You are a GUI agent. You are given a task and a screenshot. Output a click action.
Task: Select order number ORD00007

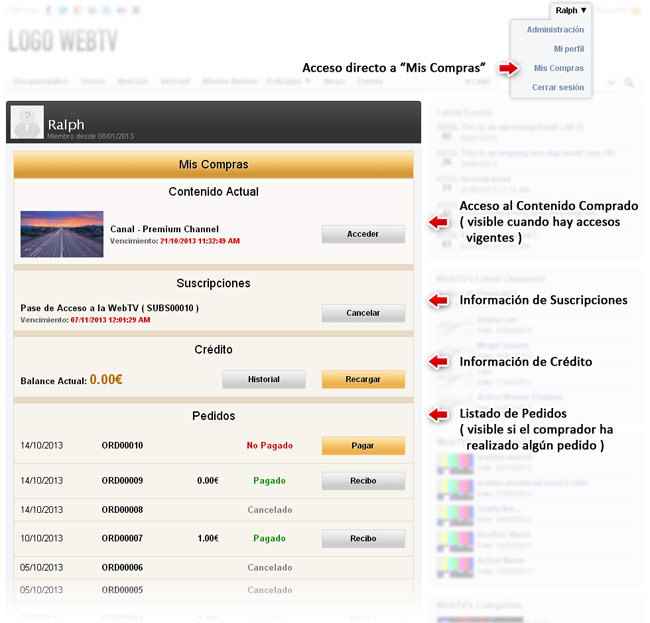point(122,538)
